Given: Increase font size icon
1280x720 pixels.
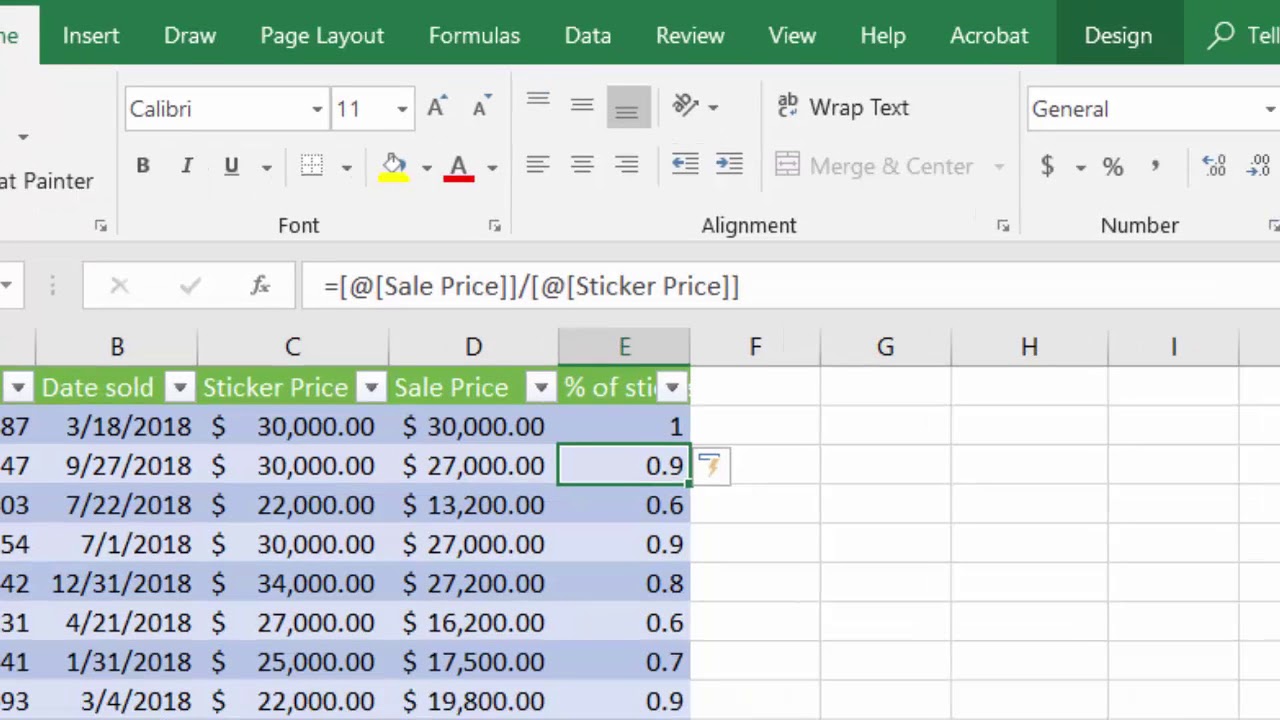Looking at the screenshot, I should click(x=436, y=108).
